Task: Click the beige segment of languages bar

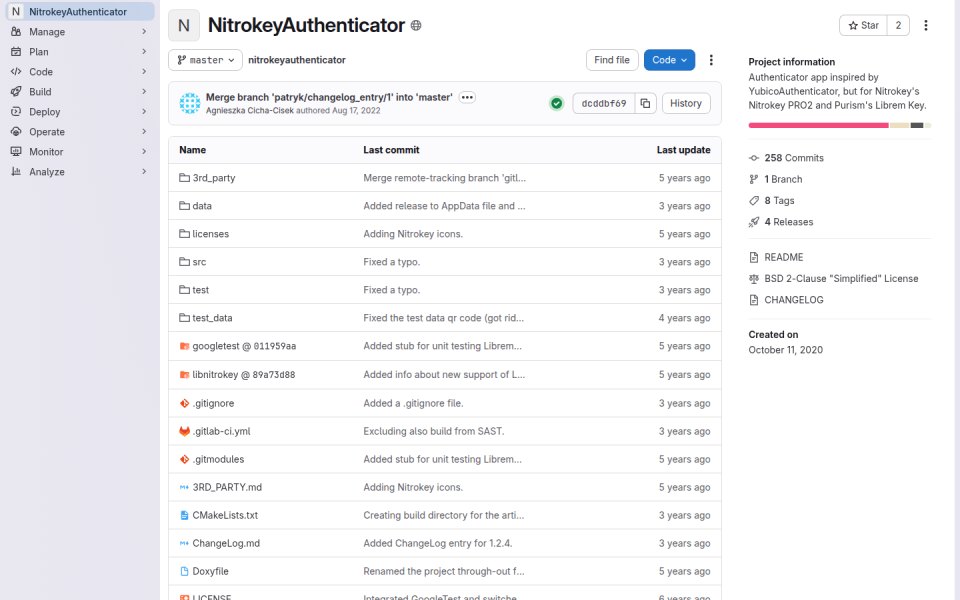Action: pyautogui.click(x=900, y=126)
